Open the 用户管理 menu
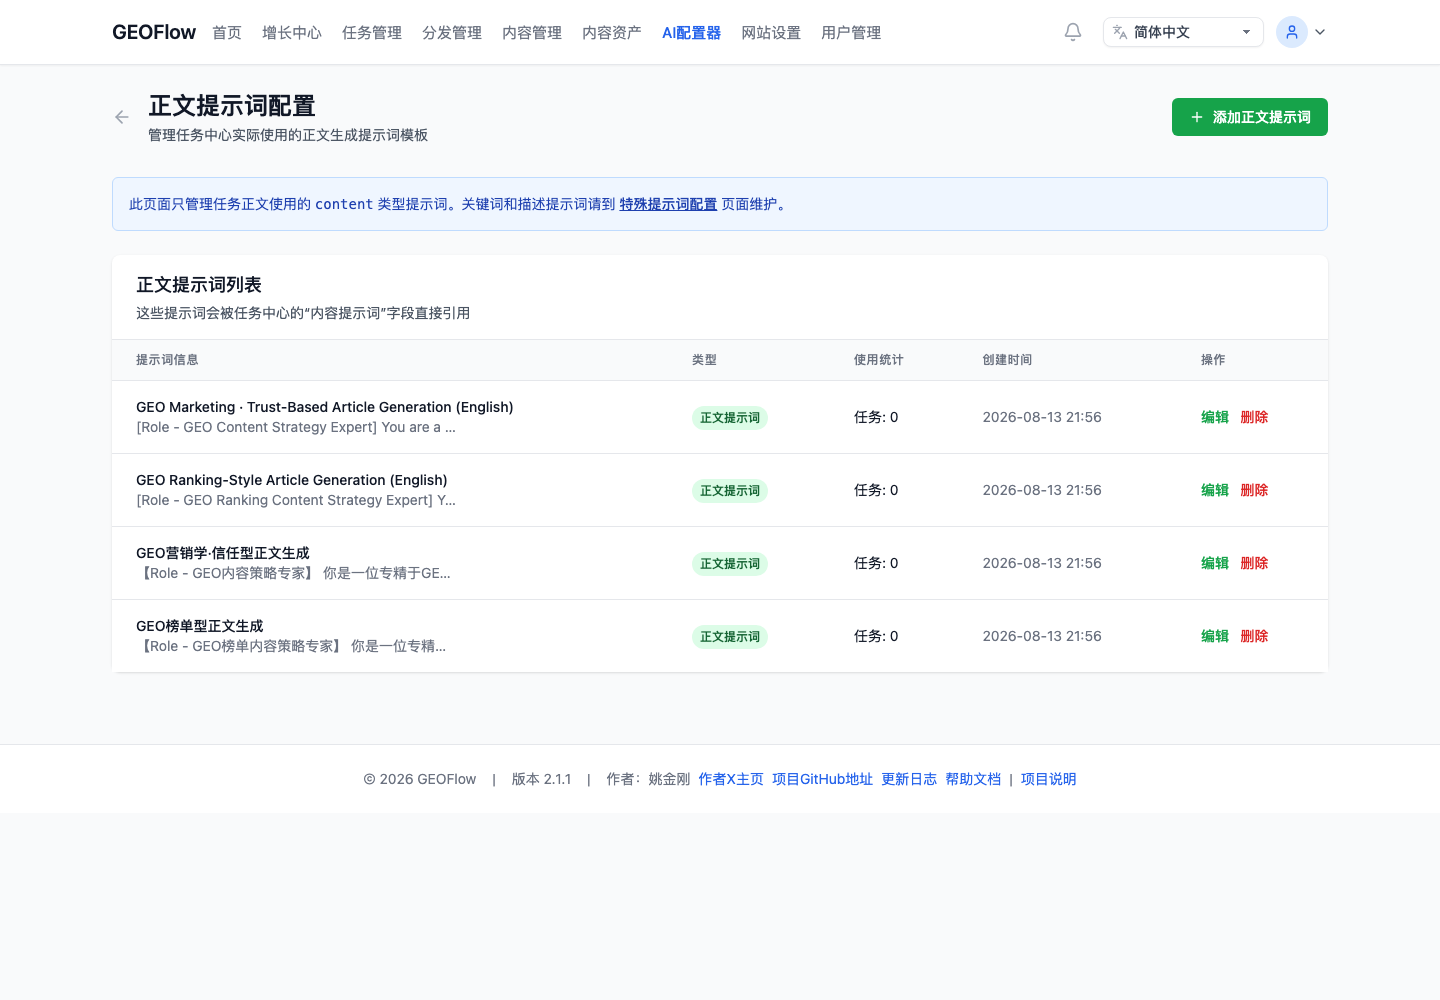This screenshot has height=1000, width=1440. tap(851, 33)
